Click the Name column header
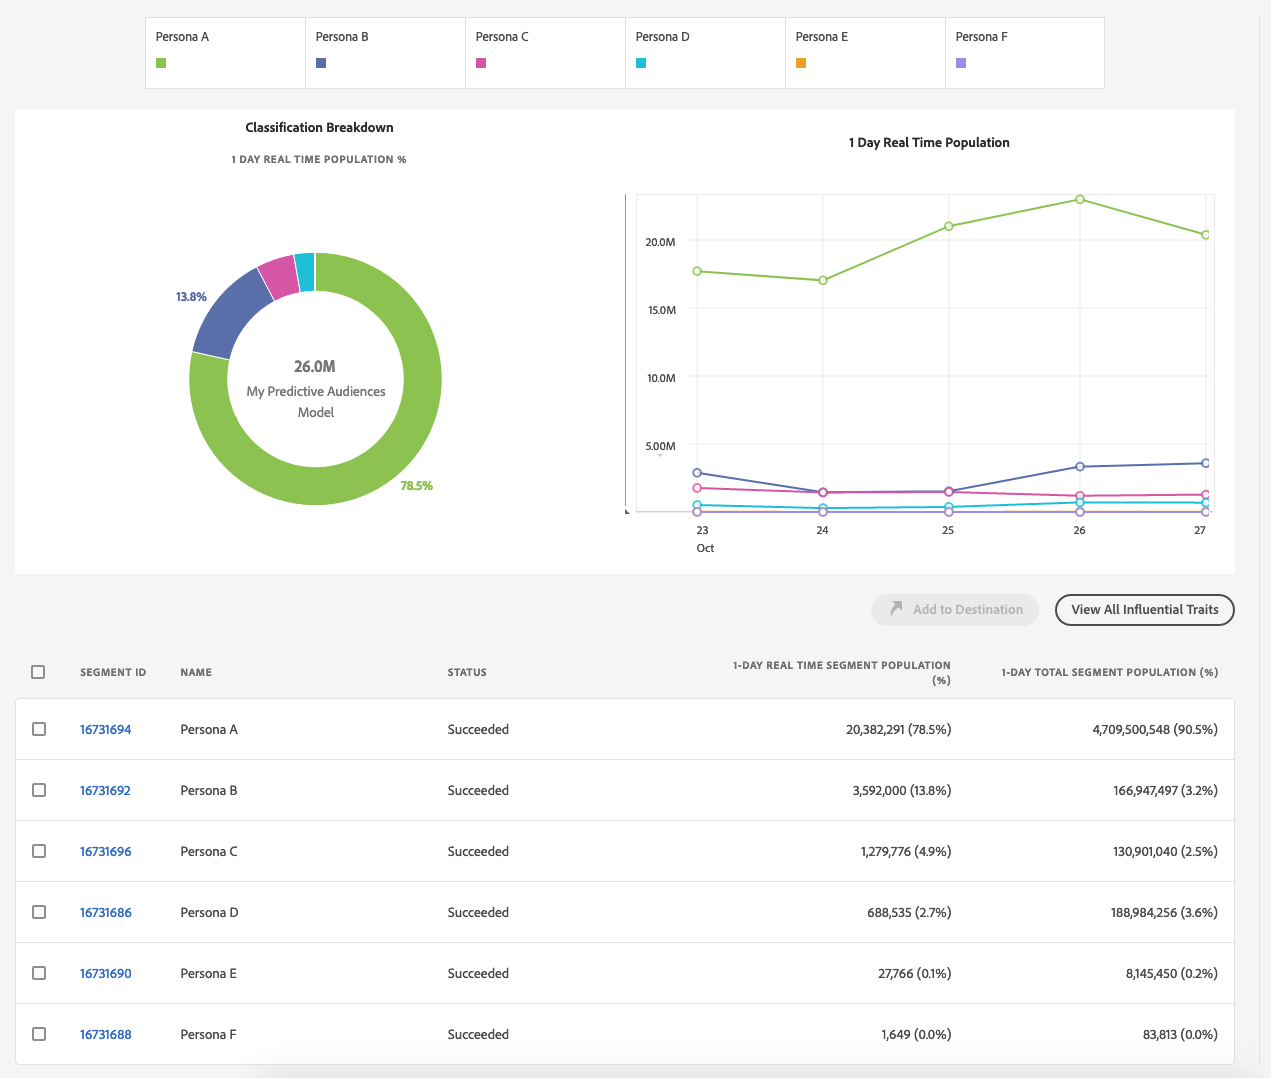 [x=196, y=672]
